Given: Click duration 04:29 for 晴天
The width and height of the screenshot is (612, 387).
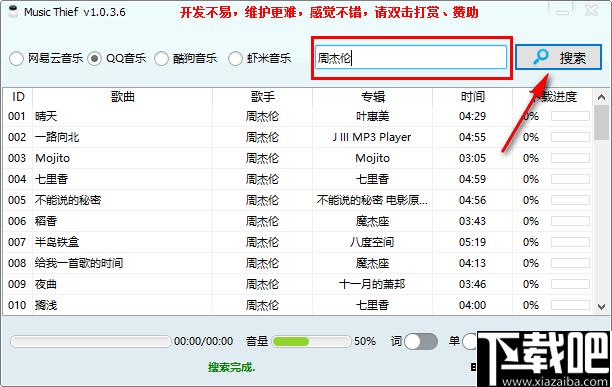Looking at the screenshot, I should tap(472, 116).
